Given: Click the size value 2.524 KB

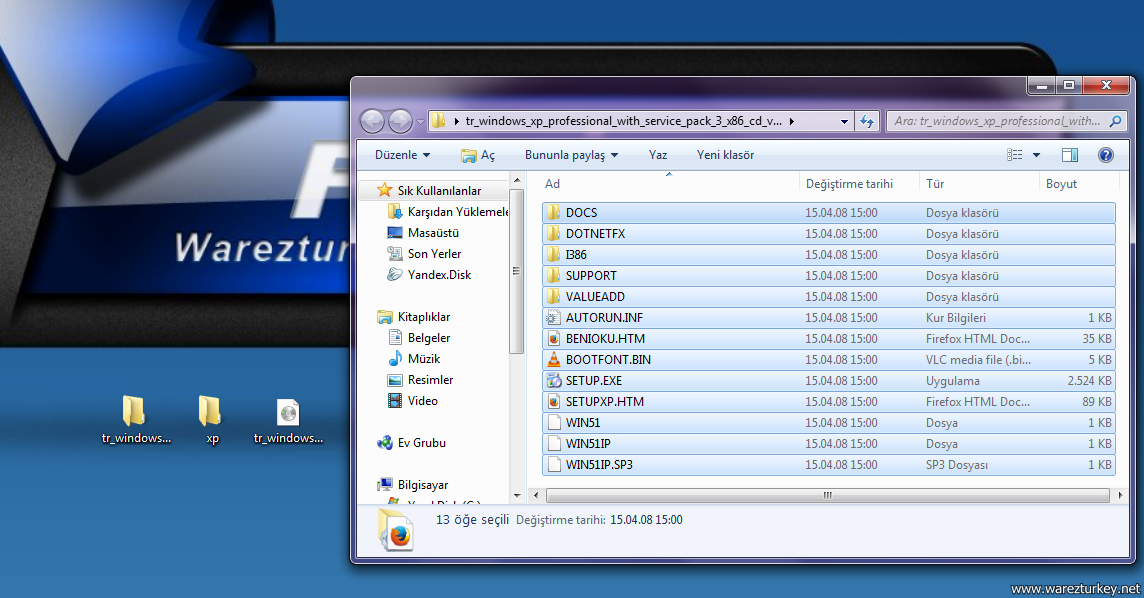Looking at the screenshot, I should point(1089,381).
